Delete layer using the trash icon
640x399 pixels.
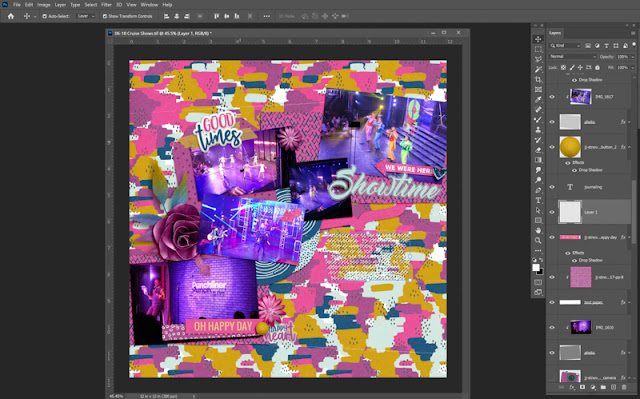tap(624, 387)
